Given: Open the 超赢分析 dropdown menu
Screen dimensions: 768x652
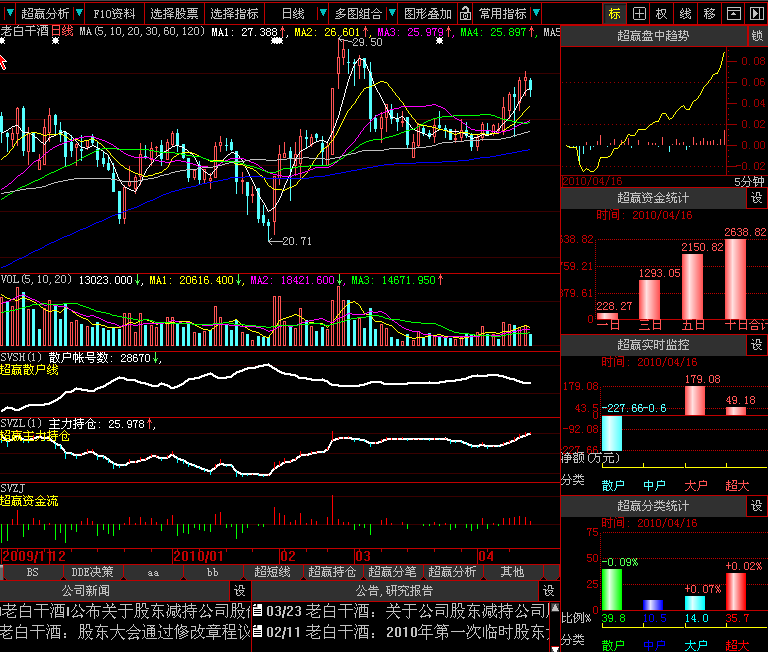Looking at the screenshot, I should point(45,14).
